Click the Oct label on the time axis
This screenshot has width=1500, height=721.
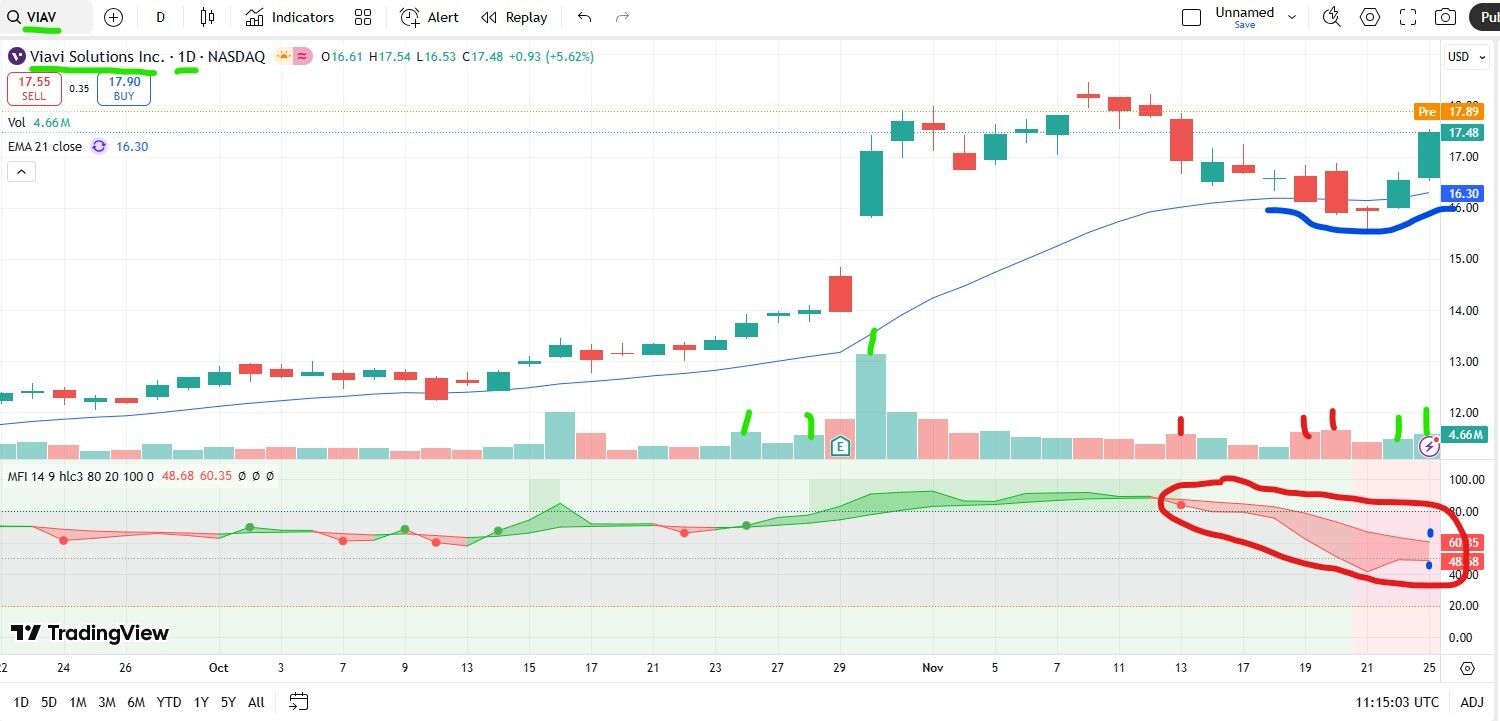[x=219, y=668]
